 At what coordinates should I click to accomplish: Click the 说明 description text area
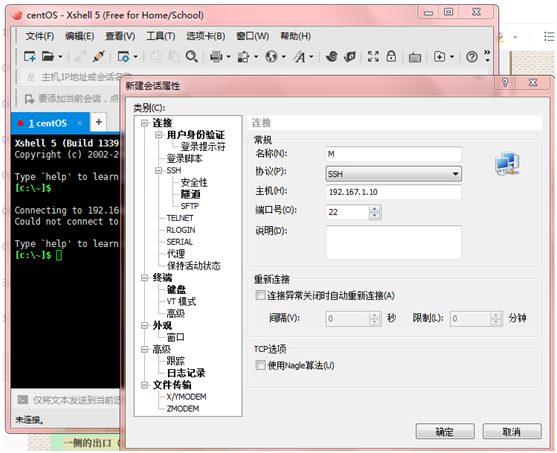[x=393, y=242]
